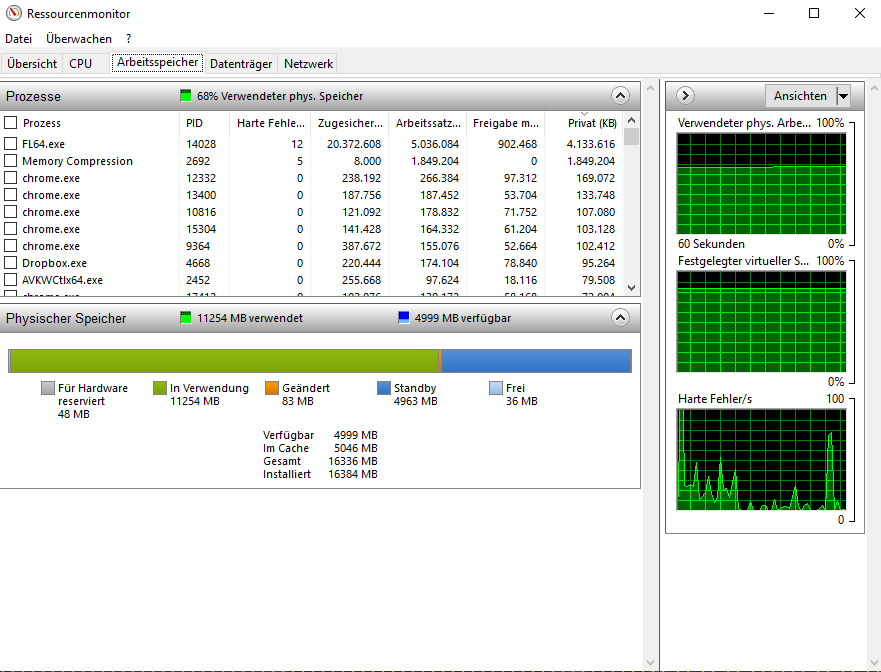Viewport: 881px width, 672px height.
Task: Click blue Standby memory bar segment
Action: (x=537, y=361)
